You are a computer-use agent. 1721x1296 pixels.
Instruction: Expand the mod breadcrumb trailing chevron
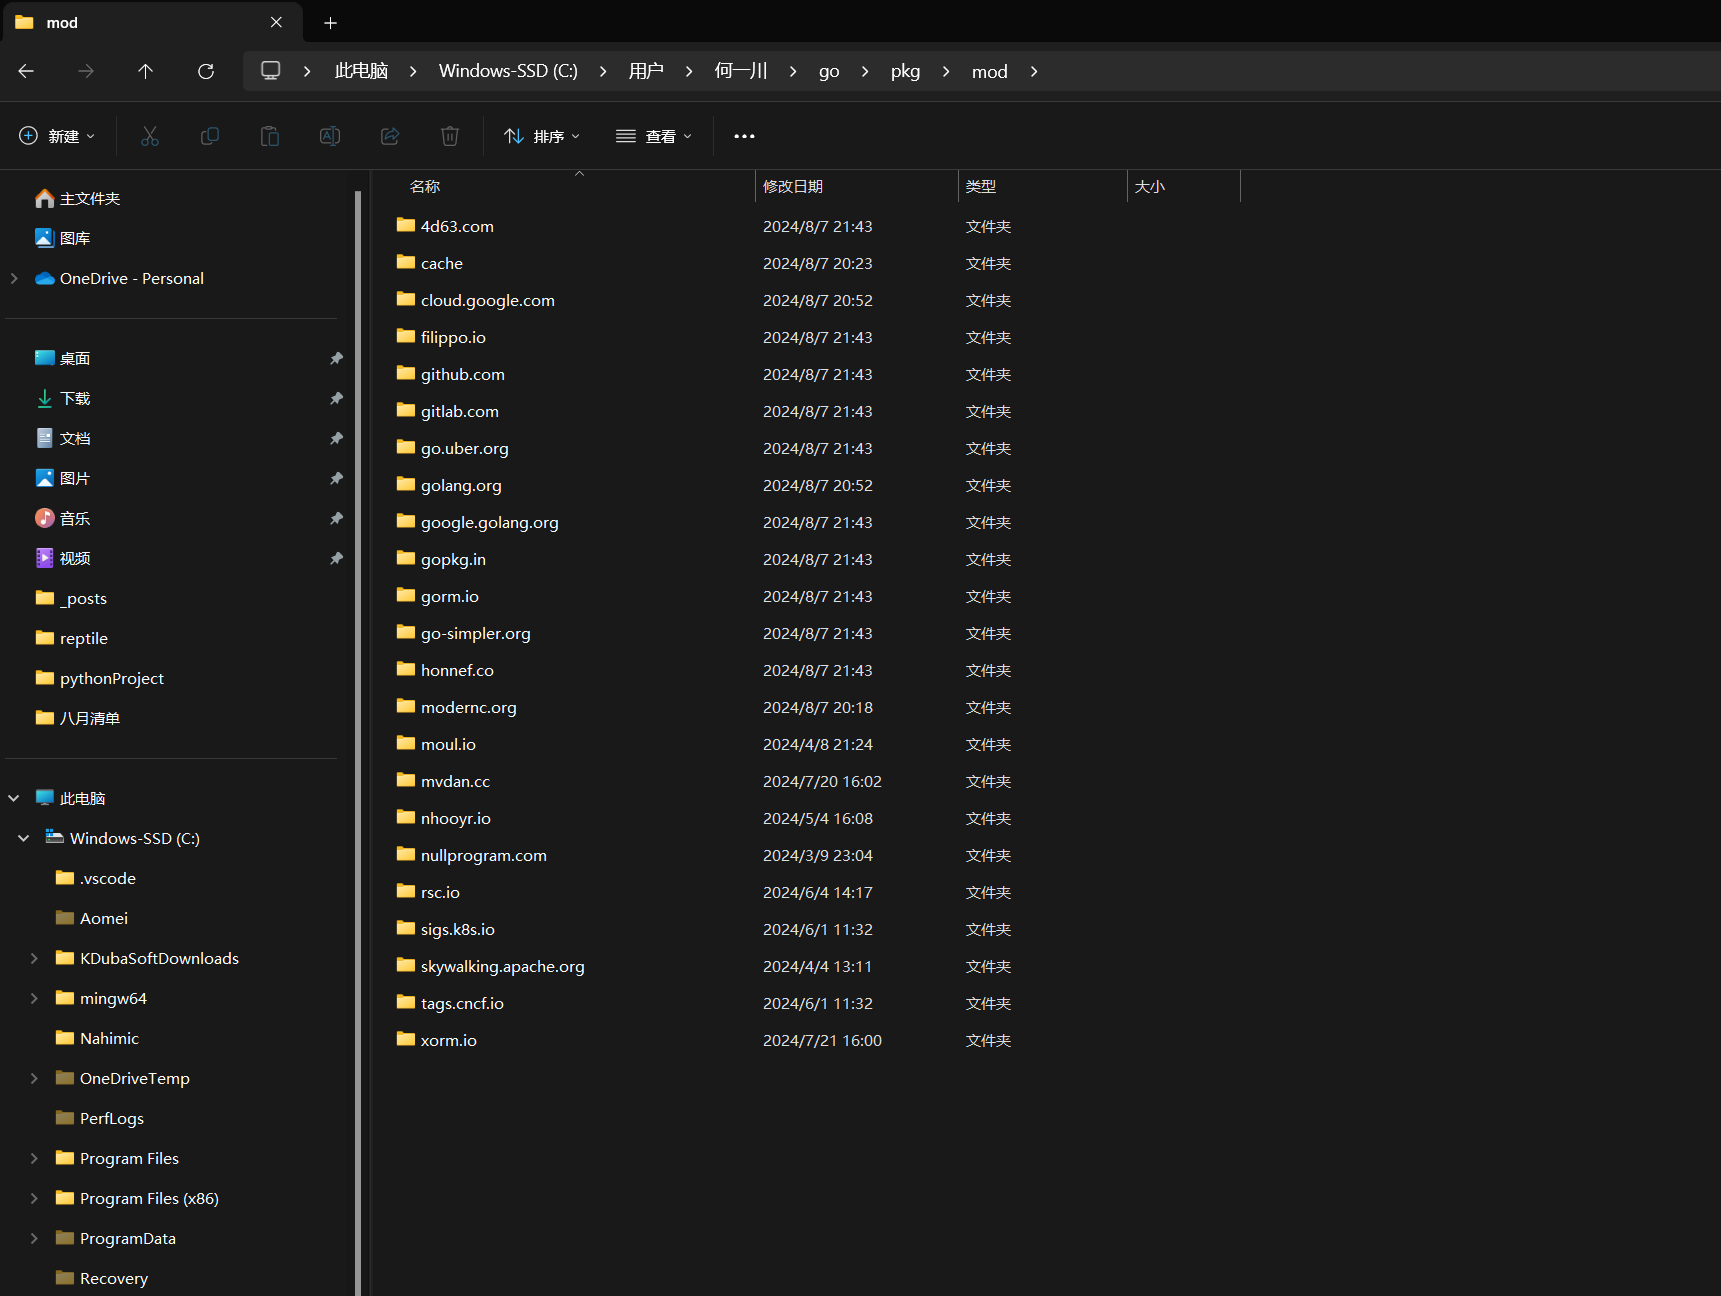(x=1034, y=71)
